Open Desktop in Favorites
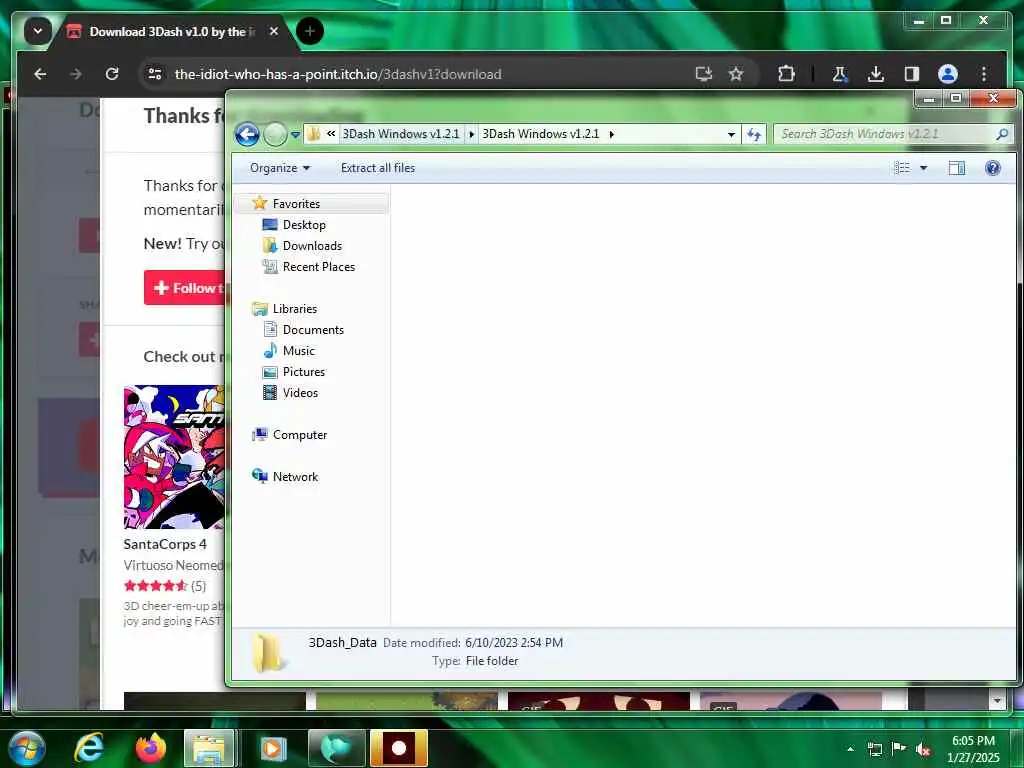 point(304,225)
